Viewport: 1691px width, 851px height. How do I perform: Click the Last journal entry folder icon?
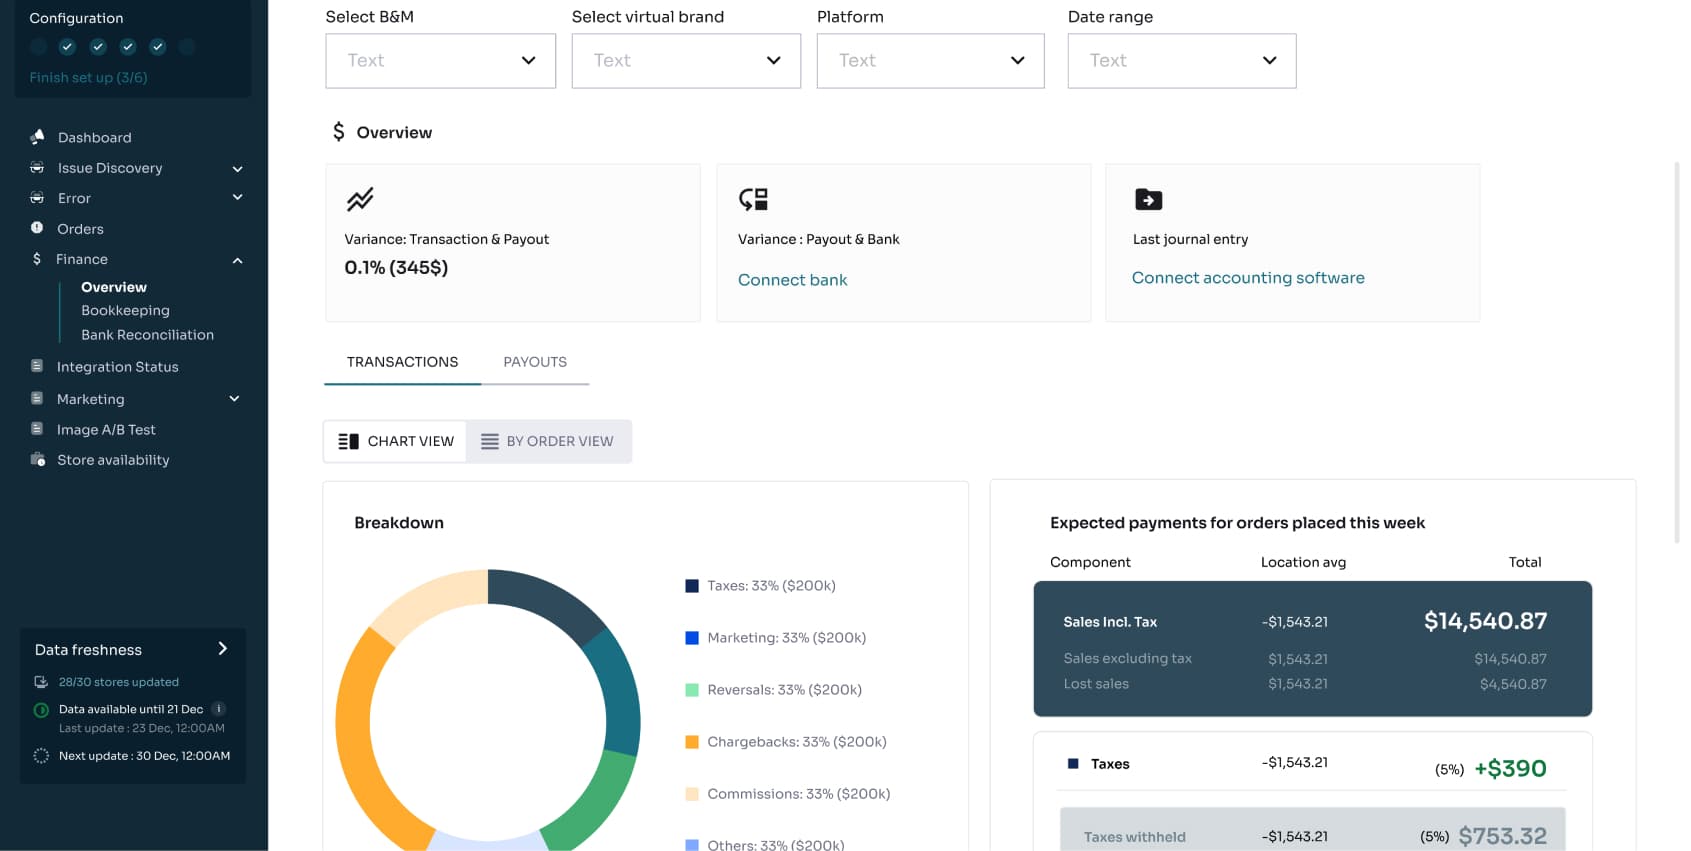click(1148, 199)
